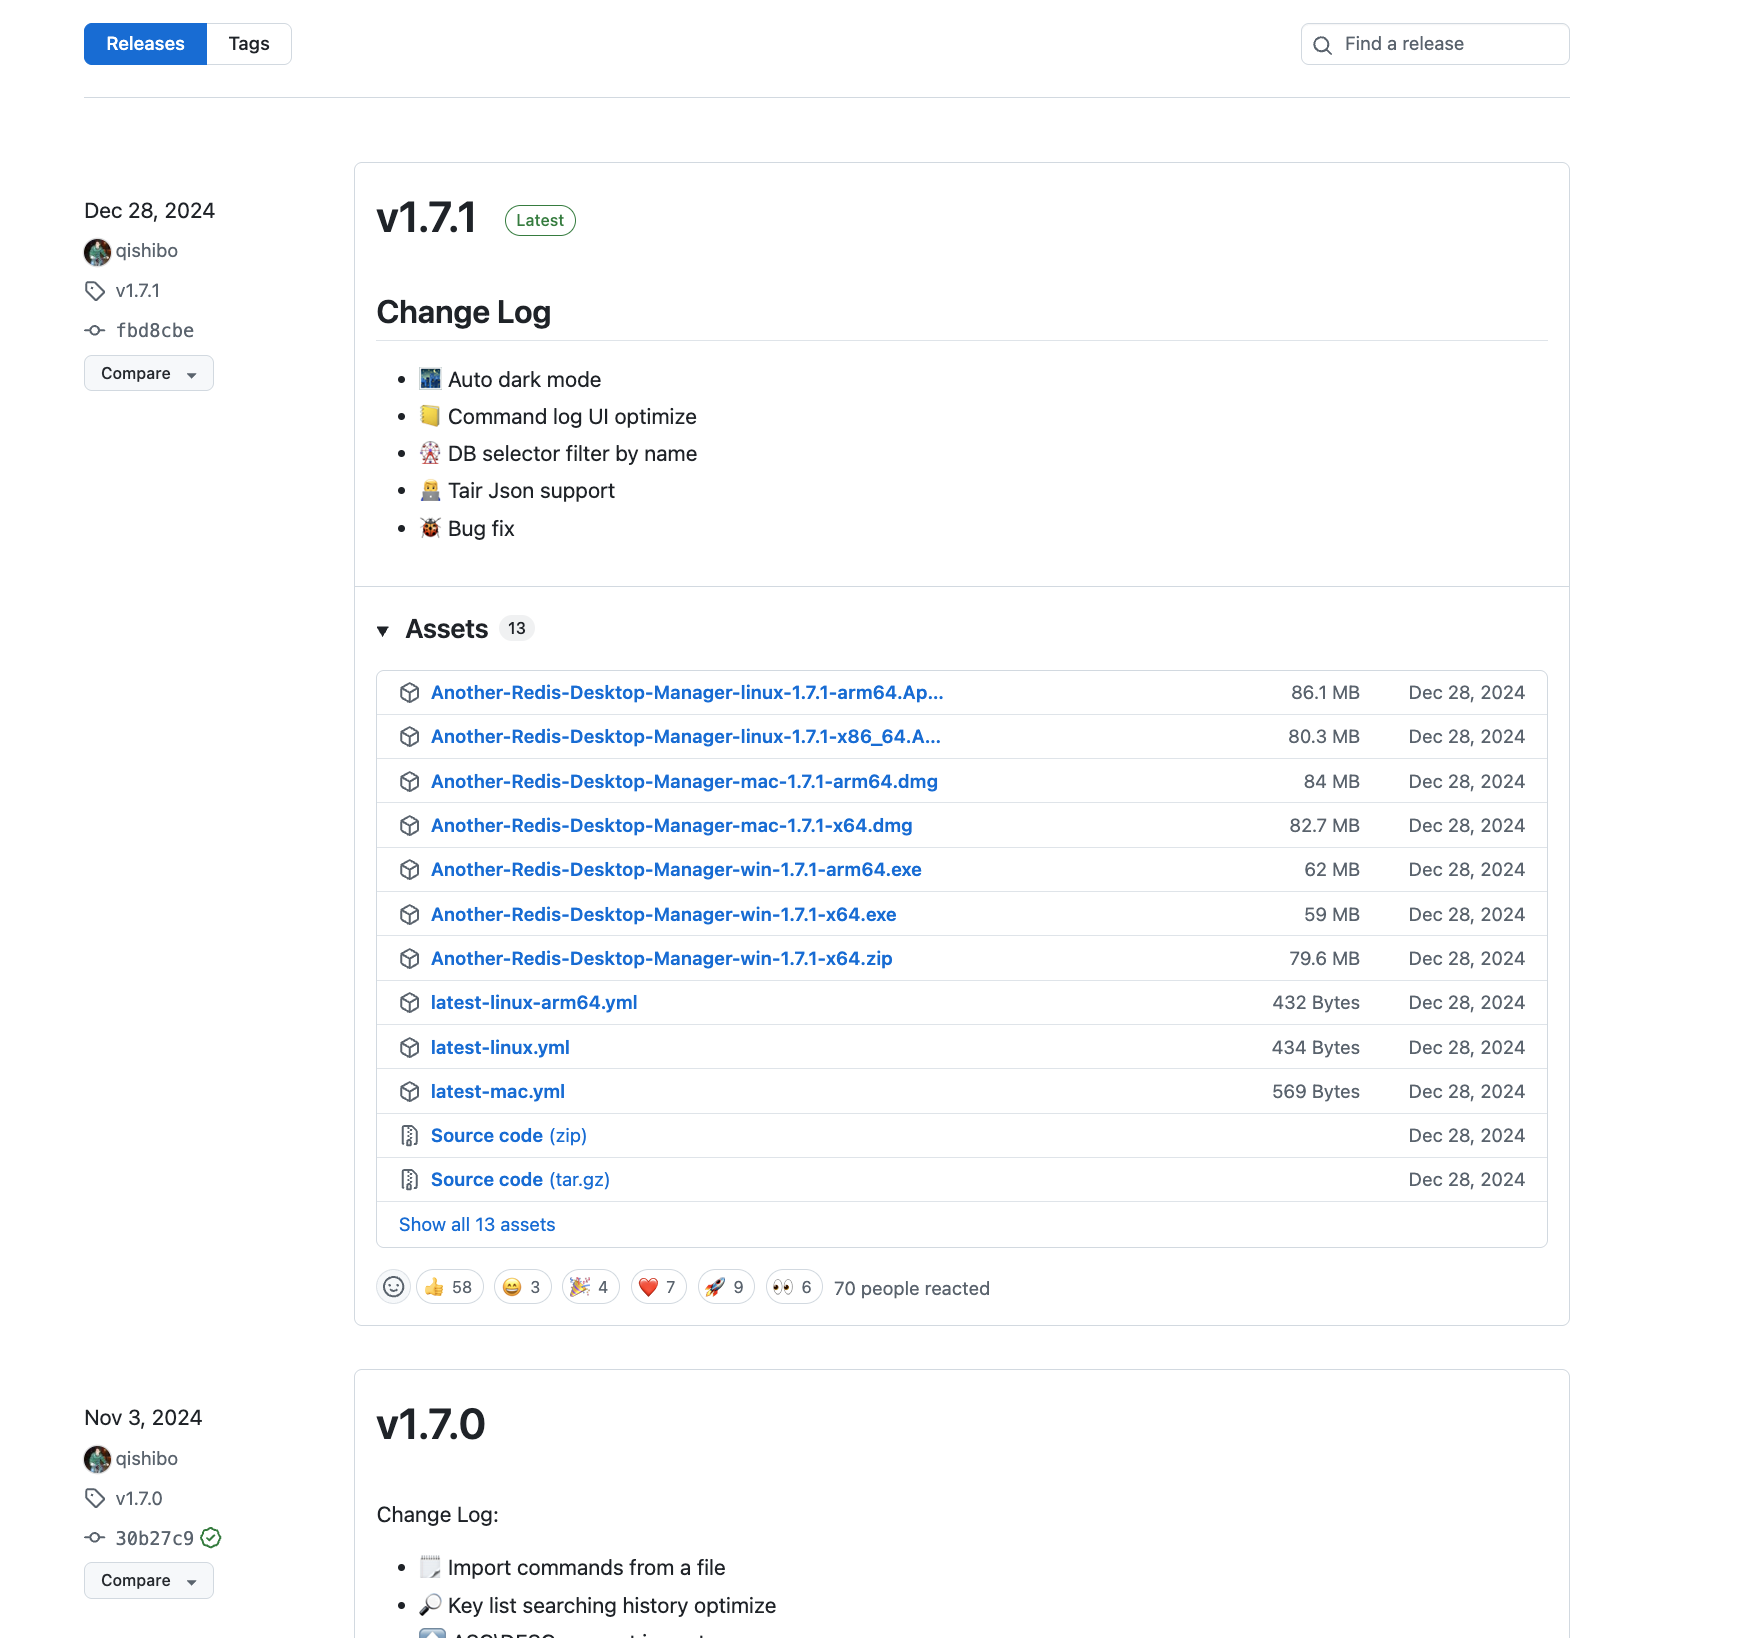
Task: Open commit fbd8cbe
Action: tap(155, 331)
